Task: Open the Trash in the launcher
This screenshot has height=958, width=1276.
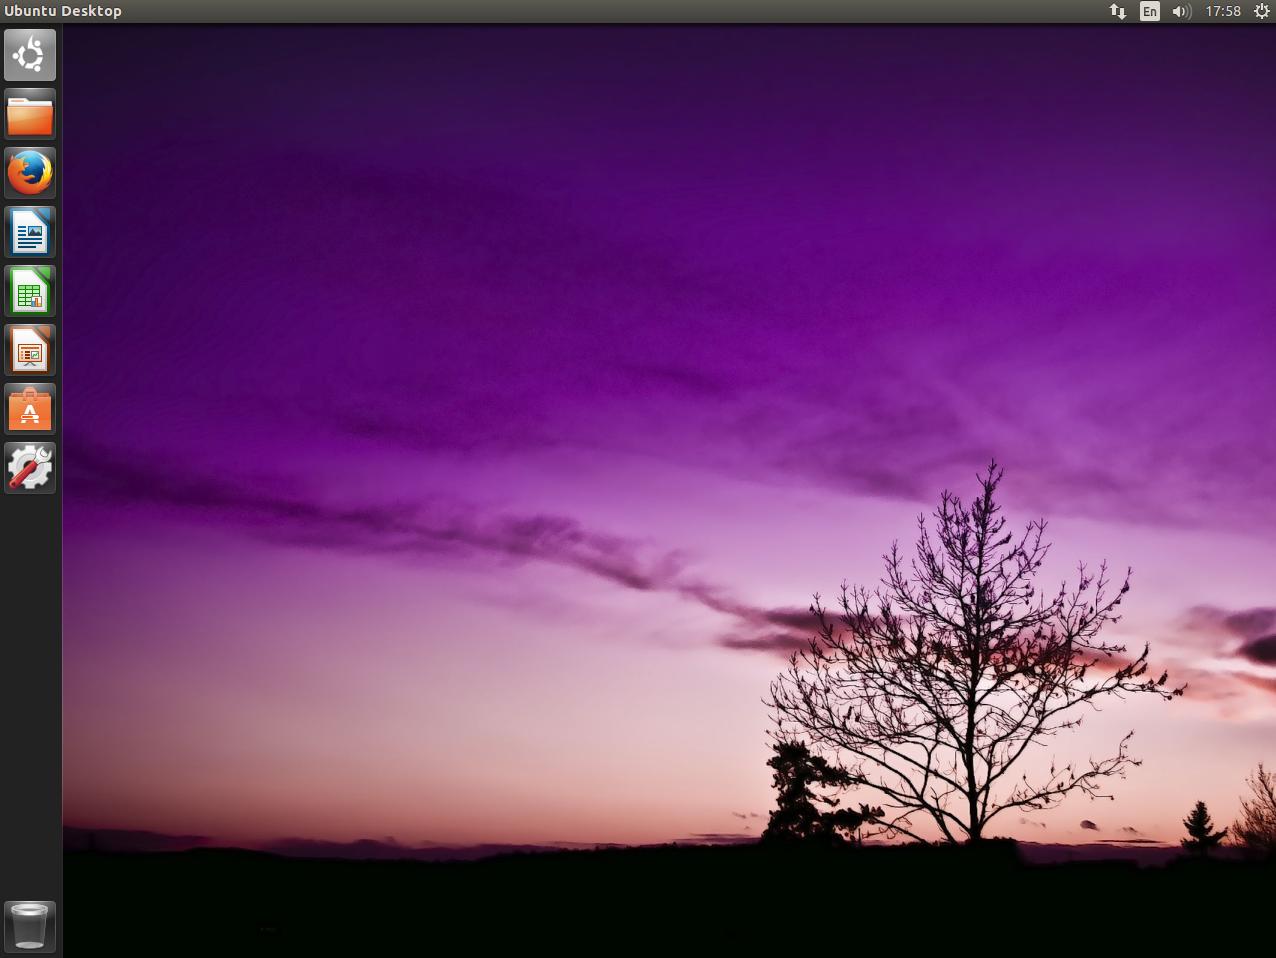Action: click(x=30, y=926)
